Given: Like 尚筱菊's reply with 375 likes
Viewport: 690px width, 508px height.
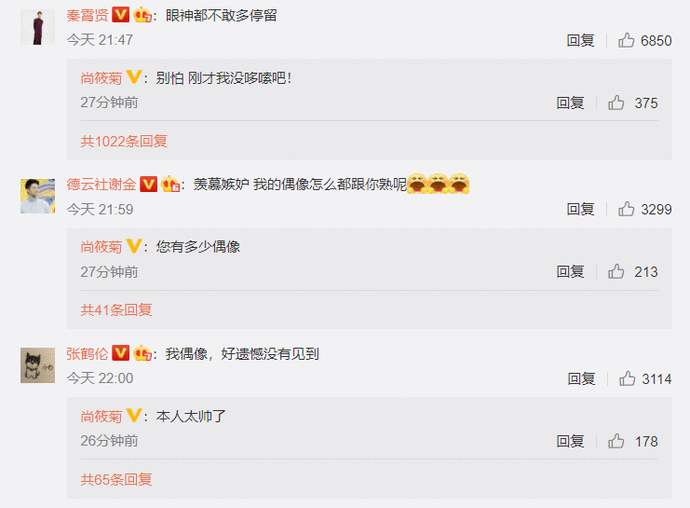Looking at the screenshot, I should point(616,103).
